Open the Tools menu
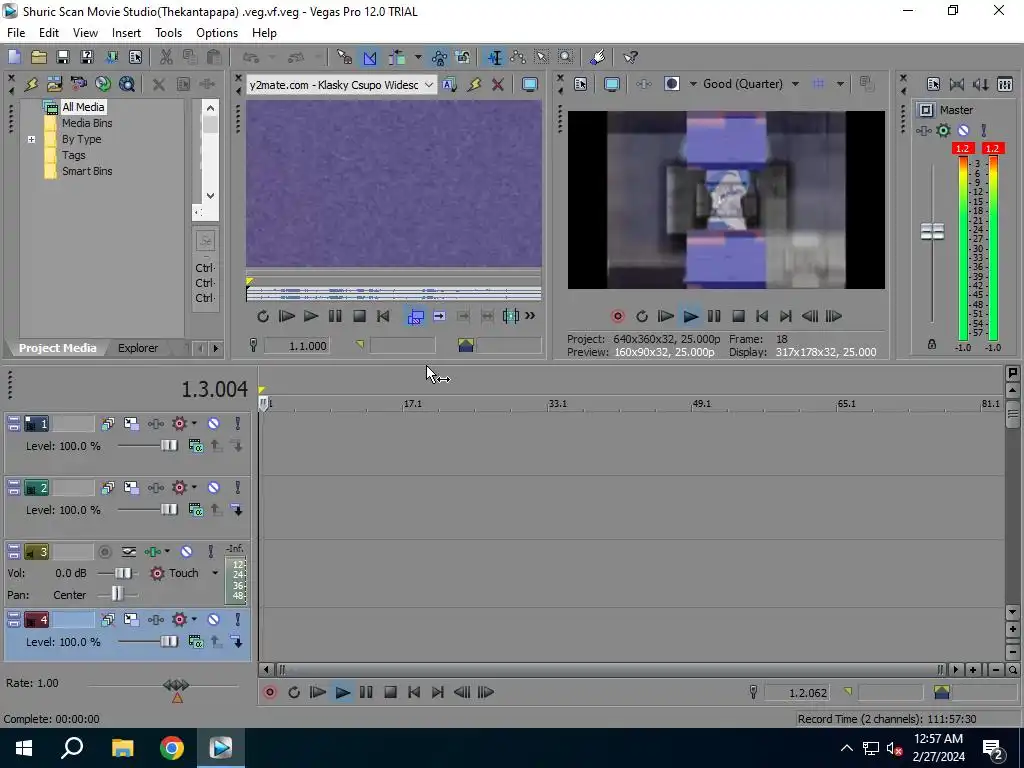Image resolution: width=1024 pixels, height=768 pixels. pyautogui.click(x=168, y=33)
